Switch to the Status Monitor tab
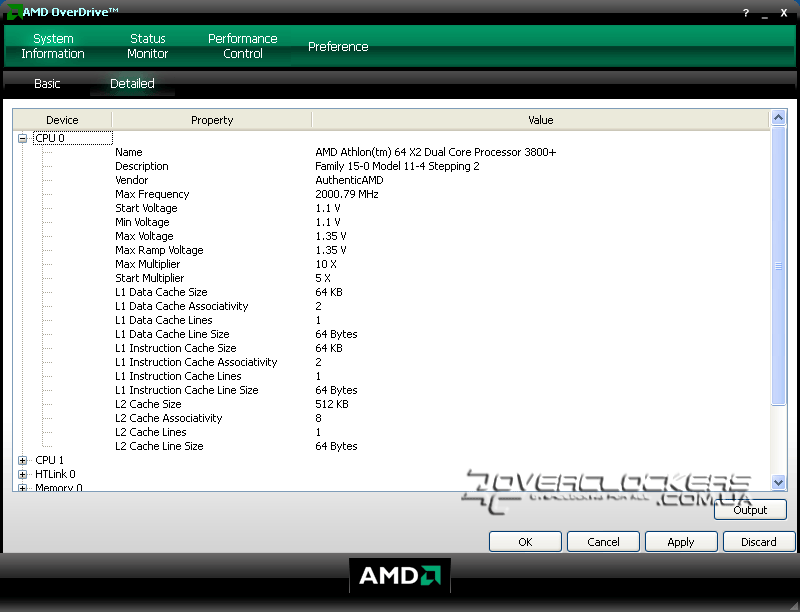Screen dimensions: 800x612 (147, 46)
